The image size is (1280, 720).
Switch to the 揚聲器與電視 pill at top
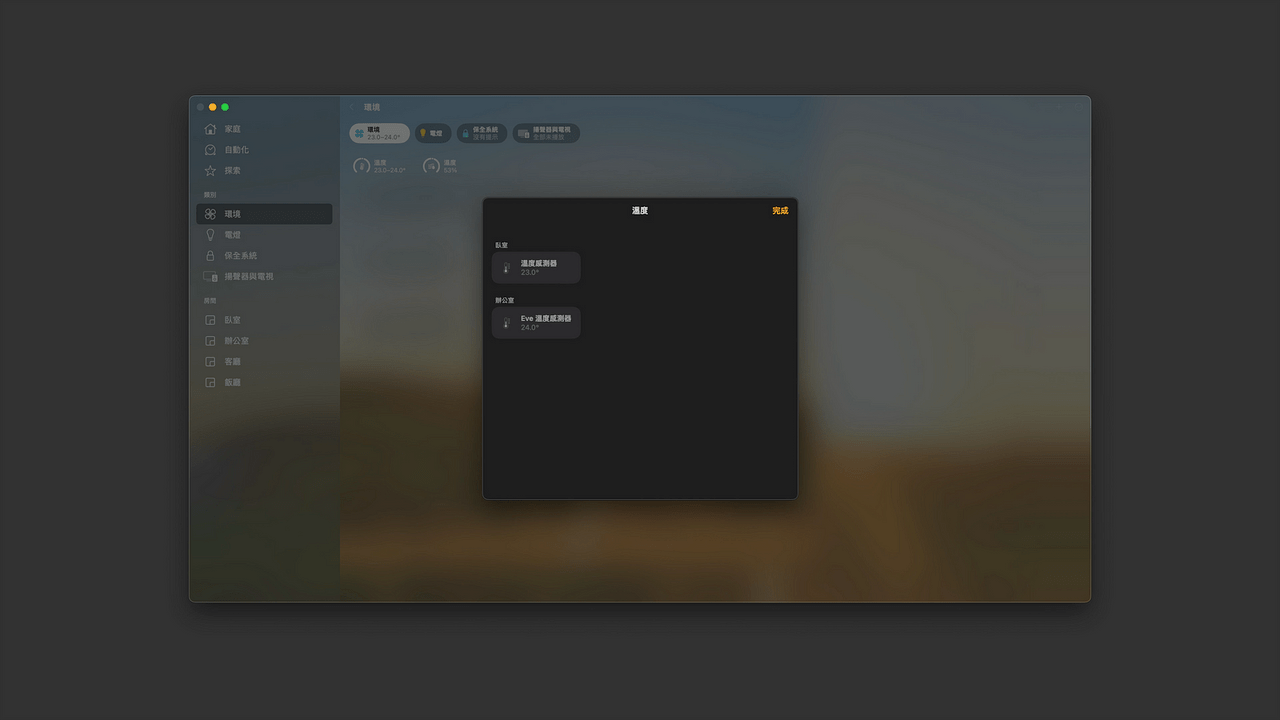546,133
